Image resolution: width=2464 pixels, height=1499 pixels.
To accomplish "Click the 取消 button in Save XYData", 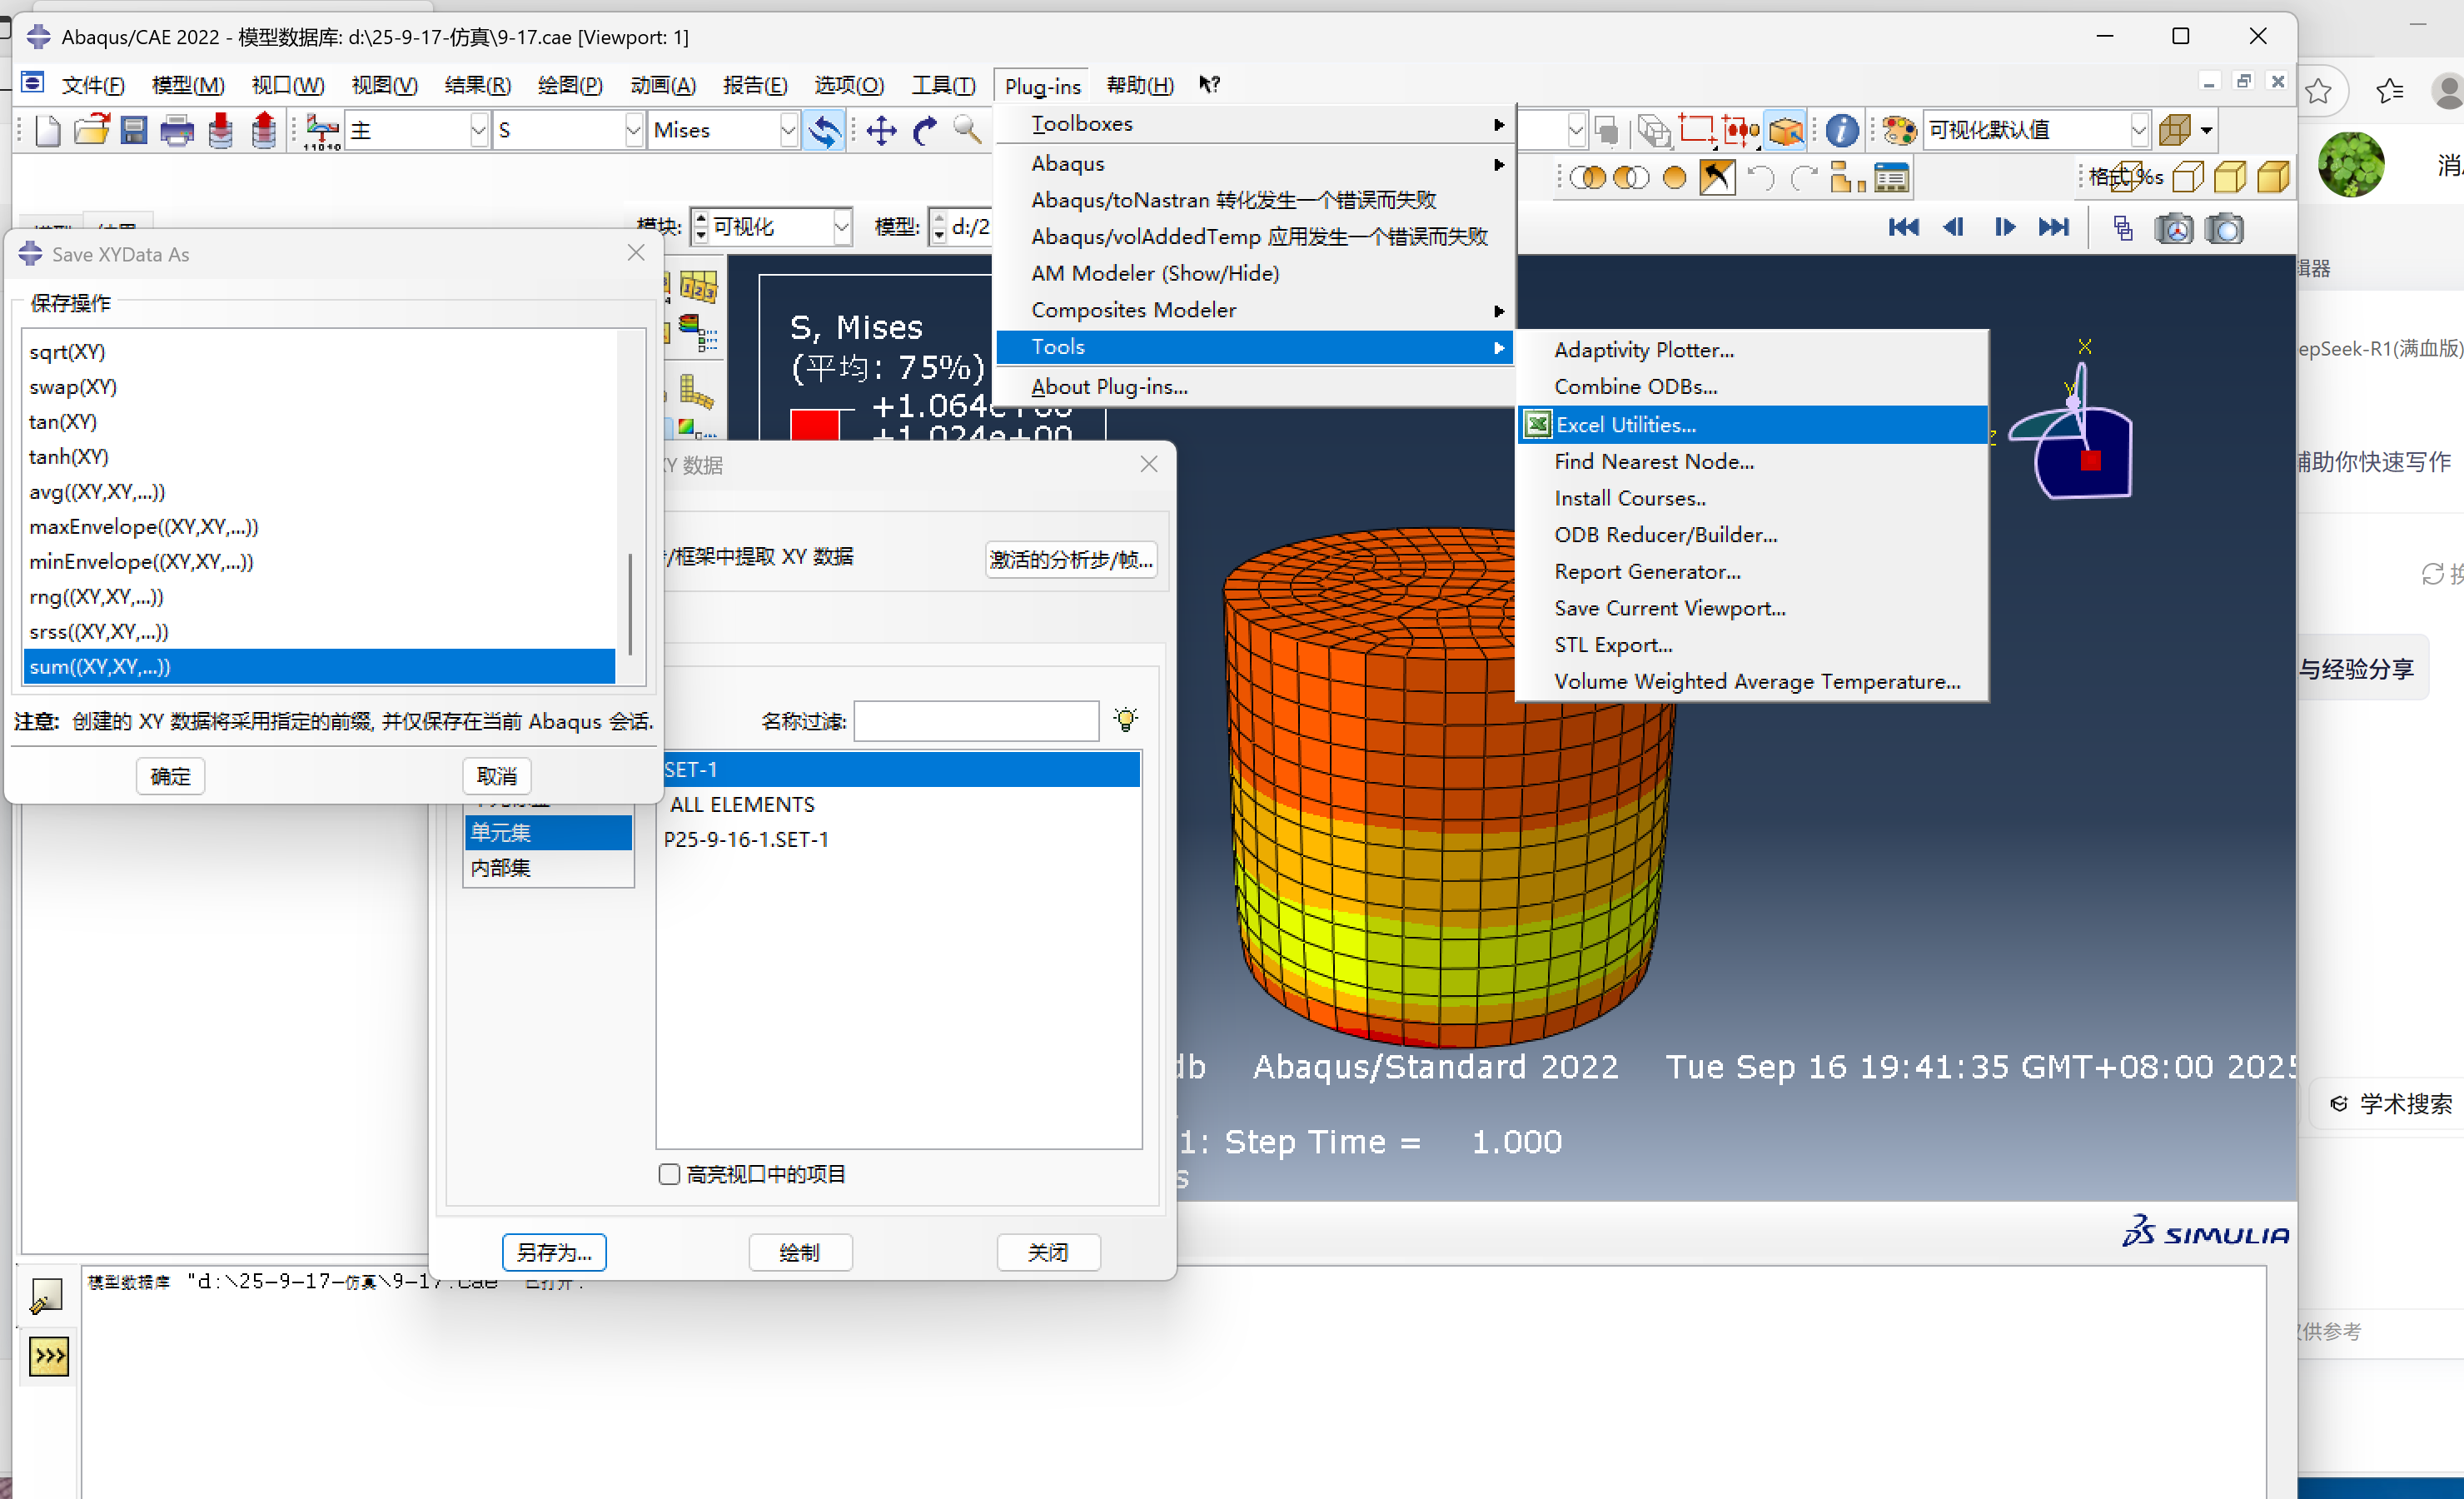I will click(497, 776).
